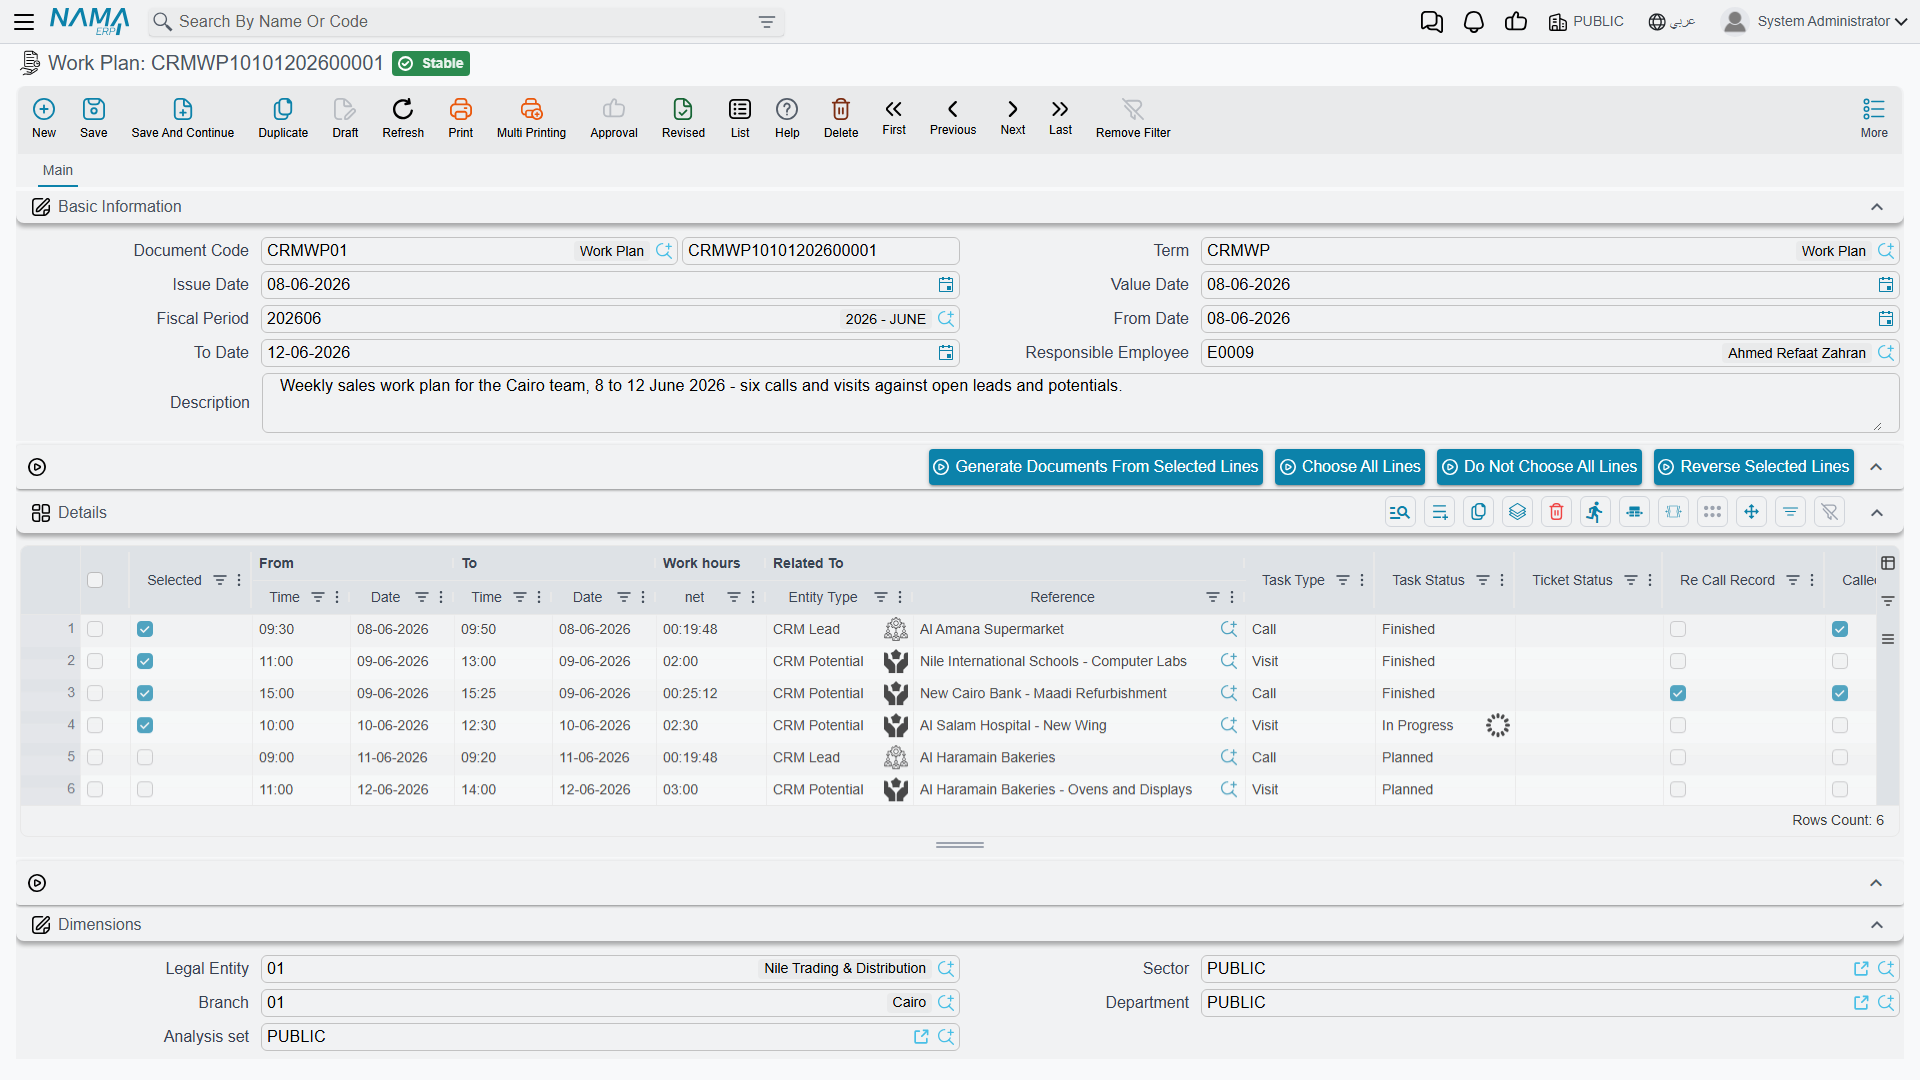This screenshot has width=1920, height=1080.
Task: Open the hamburger main menu
Action: point(24,21)
